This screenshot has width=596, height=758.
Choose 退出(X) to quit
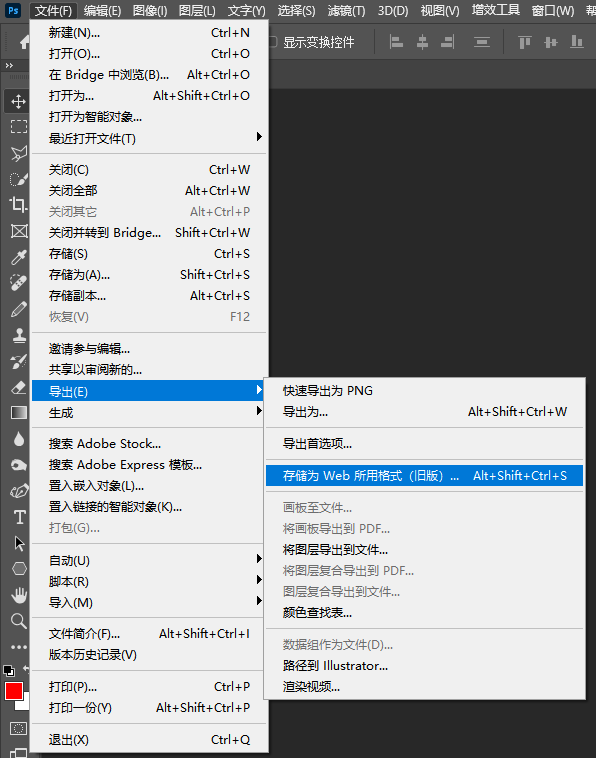point(148,740)
